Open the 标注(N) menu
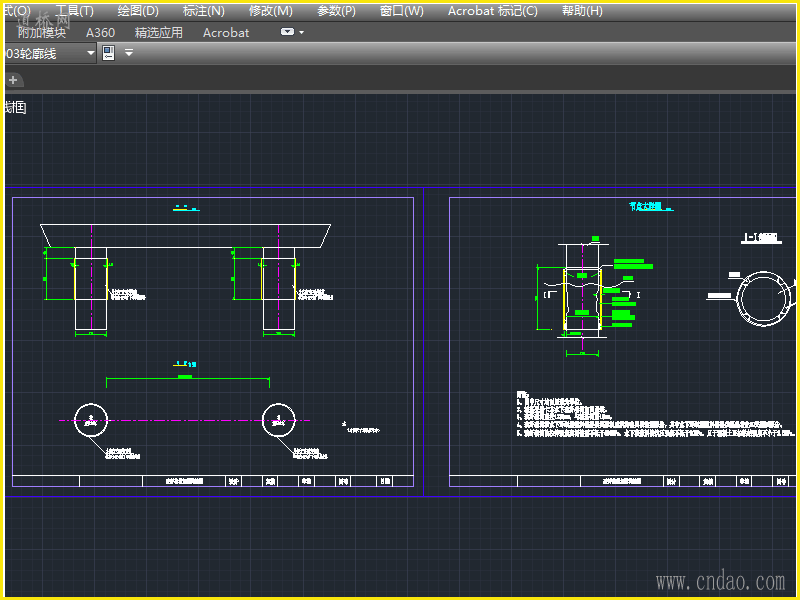 [x=203, y=11]
